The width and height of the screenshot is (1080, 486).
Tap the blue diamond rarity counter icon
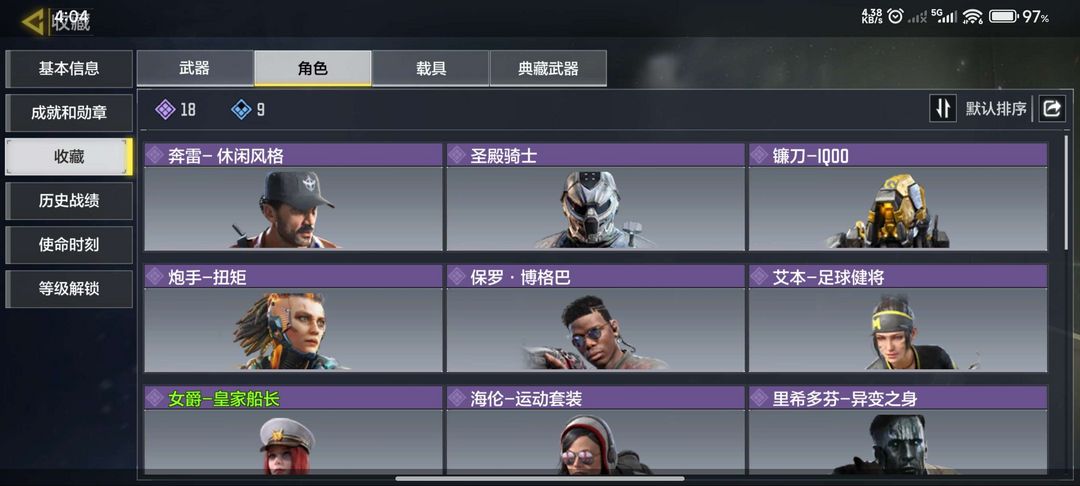pos(241,109)
